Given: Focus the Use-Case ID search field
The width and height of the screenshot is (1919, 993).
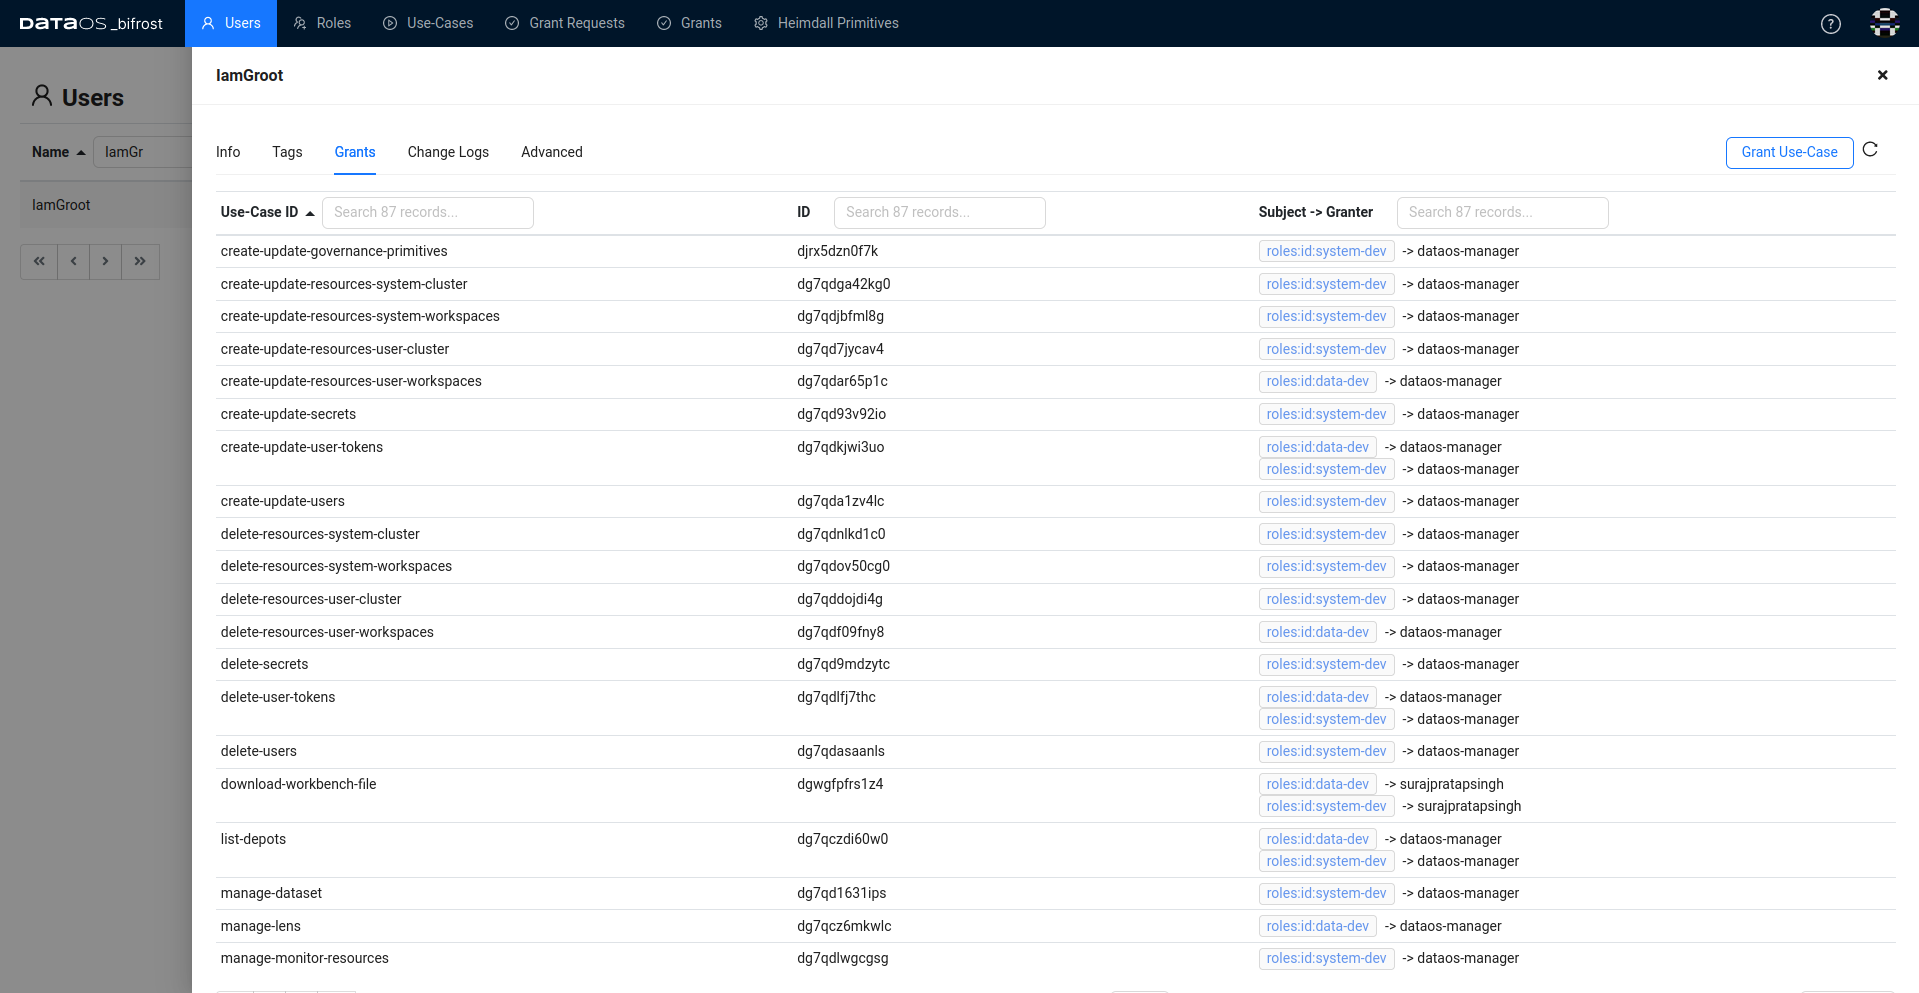Looking at the screenshot, I should click(x=428, y=212).
